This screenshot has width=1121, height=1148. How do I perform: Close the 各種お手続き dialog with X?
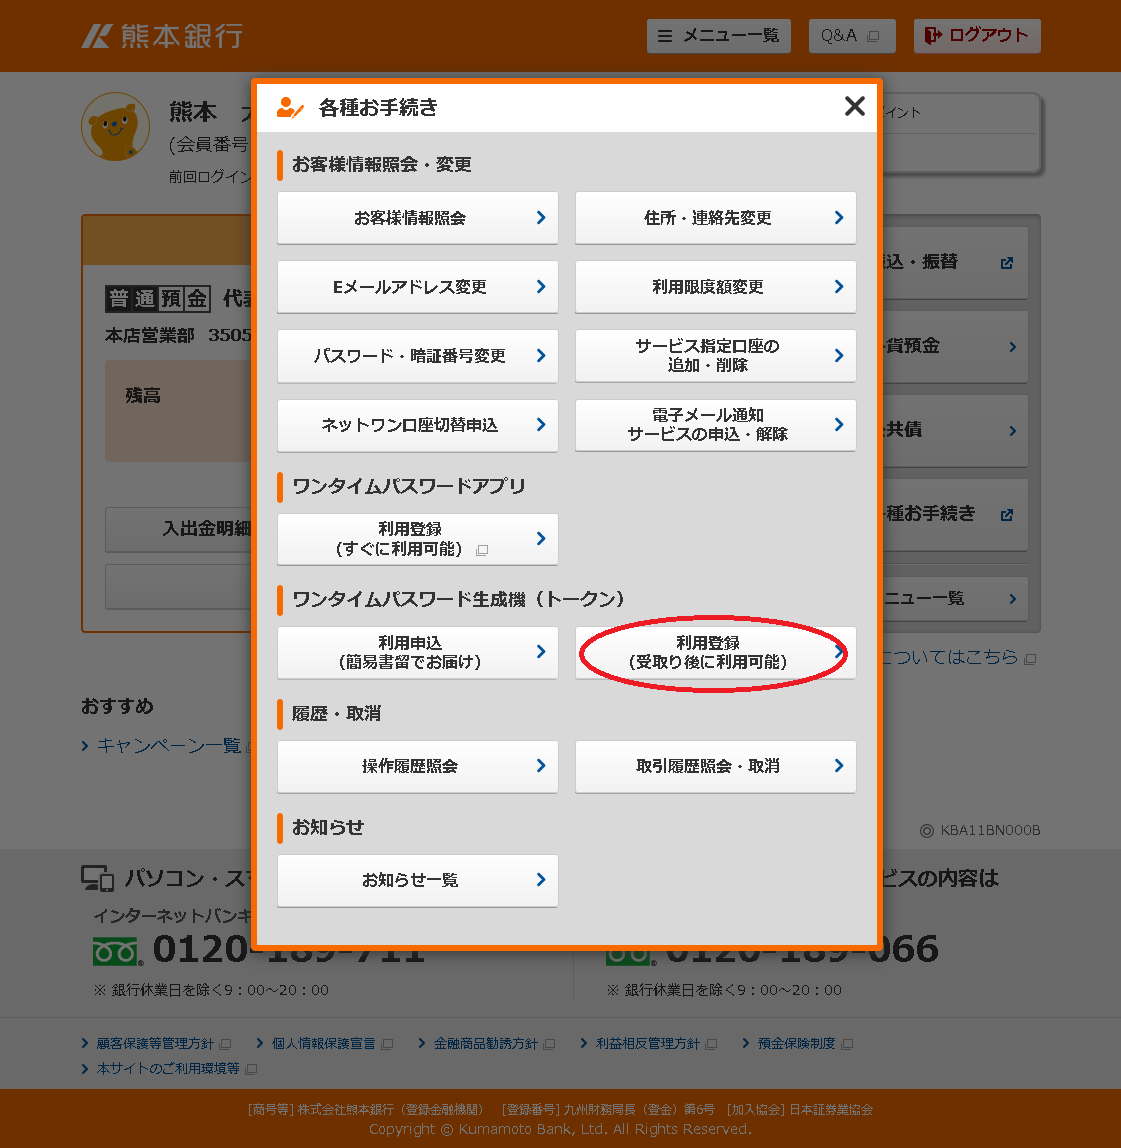pos(854,106)
